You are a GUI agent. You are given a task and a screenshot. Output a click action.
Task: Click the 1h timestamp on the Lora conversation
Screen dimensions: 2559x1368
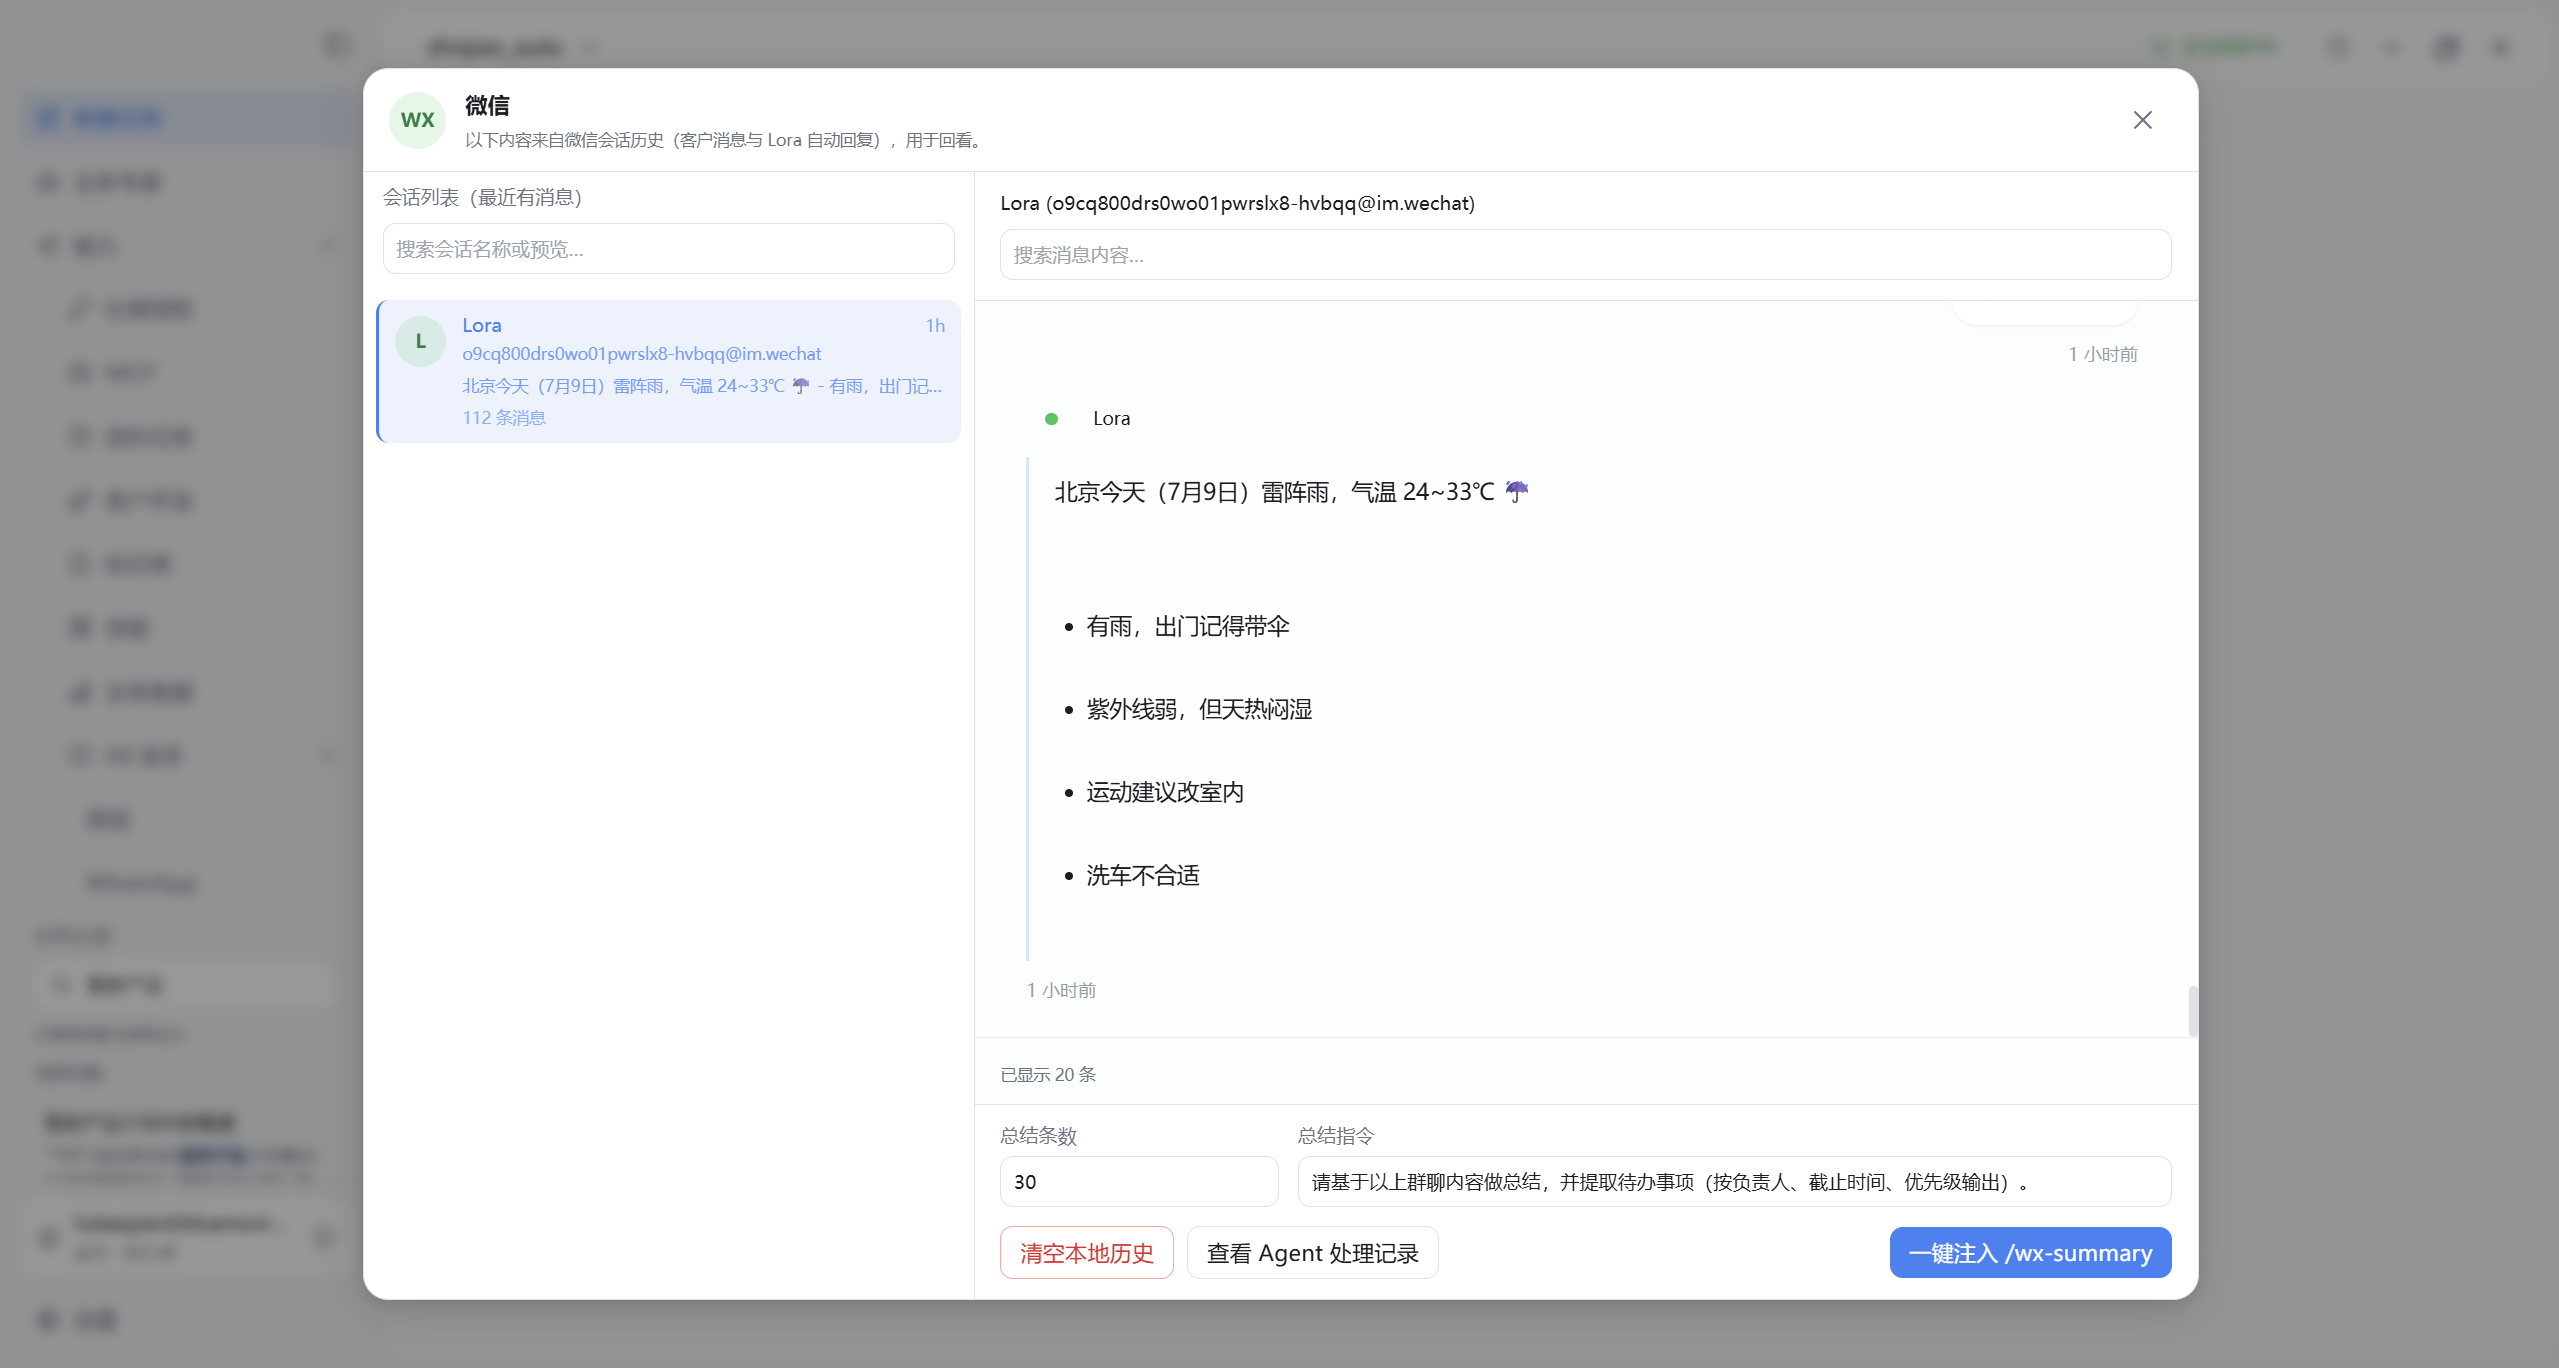coord(935,326)
